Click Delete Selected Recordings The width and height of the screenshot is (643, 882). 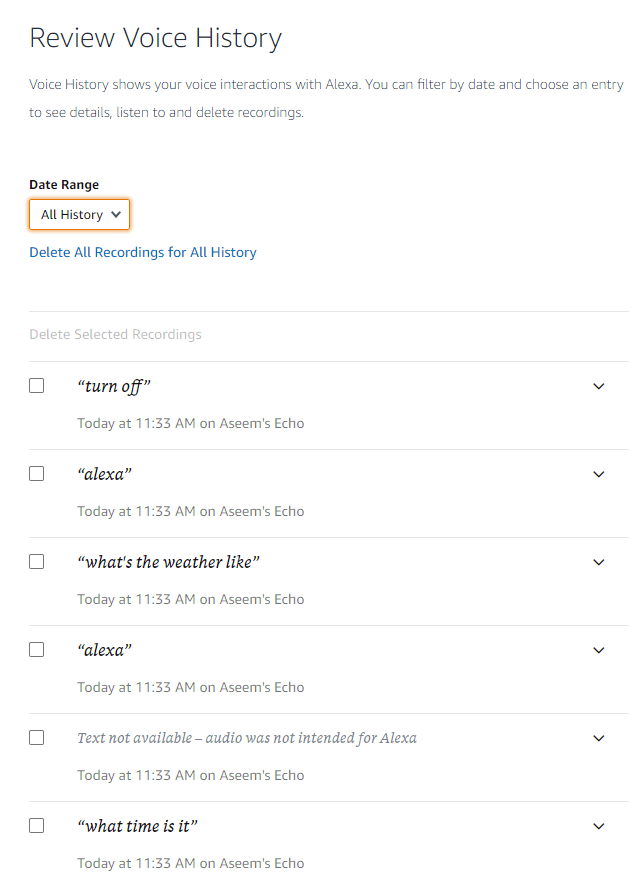coord(115,334)
